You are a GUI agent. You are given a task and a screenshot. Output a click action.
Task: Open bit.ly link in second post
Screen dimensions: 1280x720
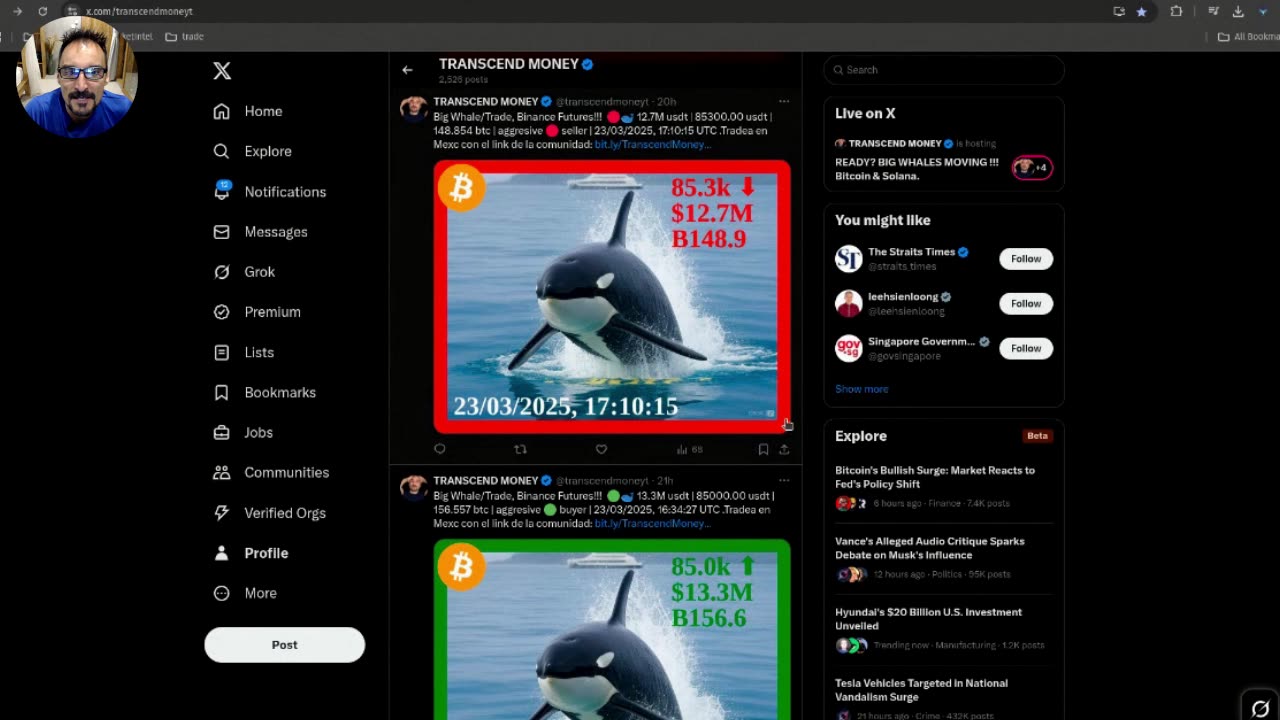[x=652, y=524]
